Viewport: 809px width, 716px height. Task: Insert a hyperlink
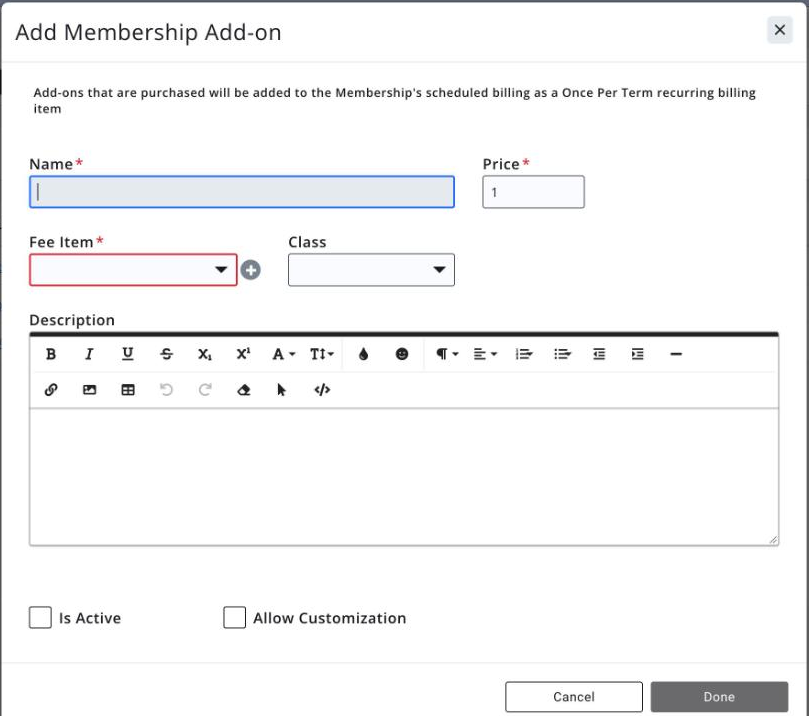click(x=51, y=389)
